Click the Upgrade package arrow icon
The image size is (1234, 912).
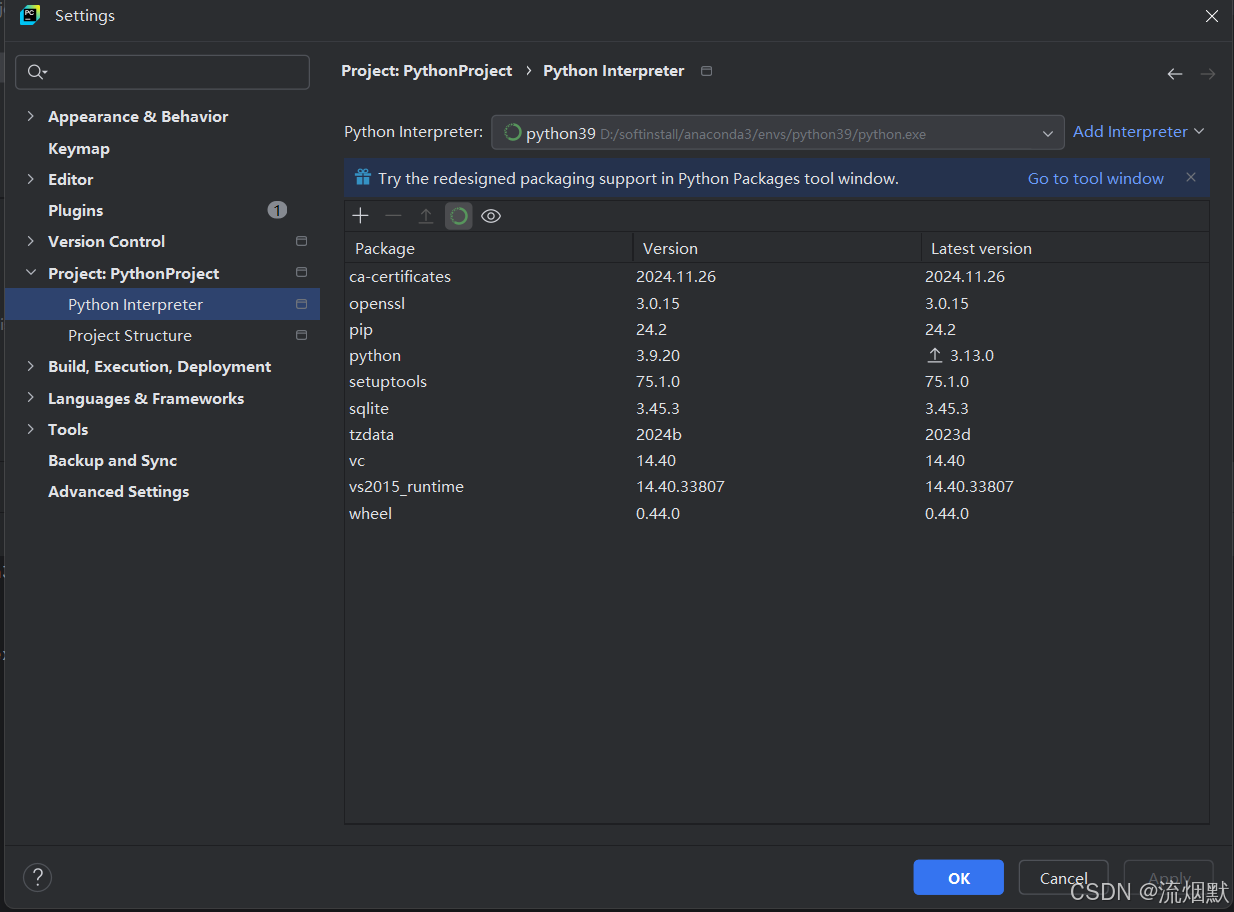pos(426,216)
